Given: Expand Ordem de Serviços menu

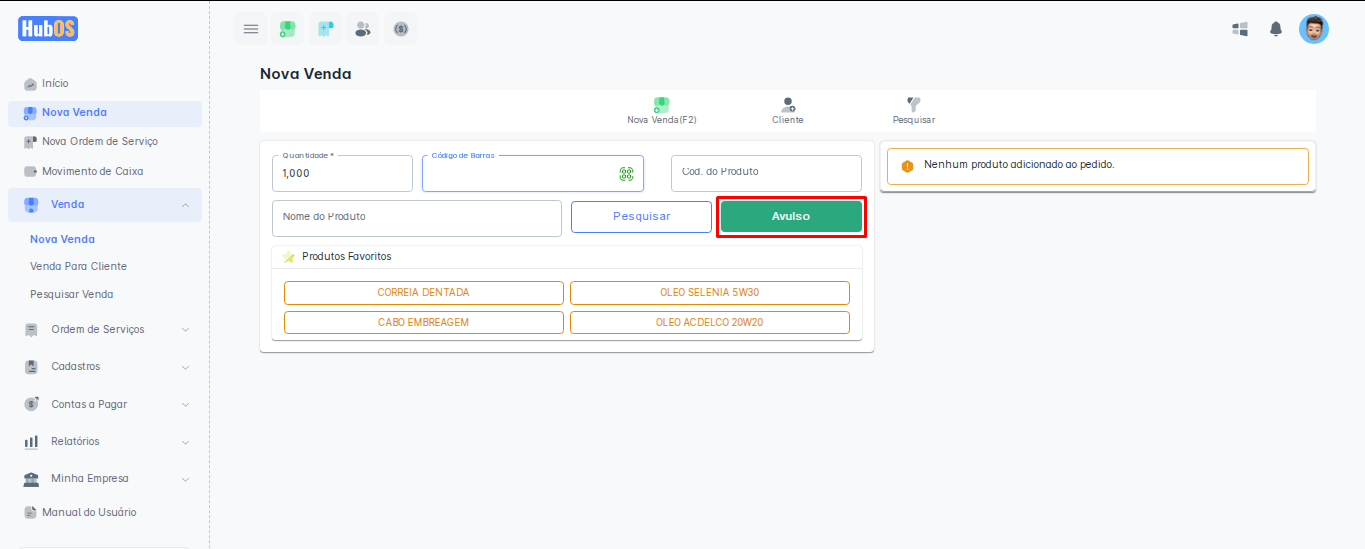Looking at the screenshot, I should pyautogui.click(x=185, y=330).
